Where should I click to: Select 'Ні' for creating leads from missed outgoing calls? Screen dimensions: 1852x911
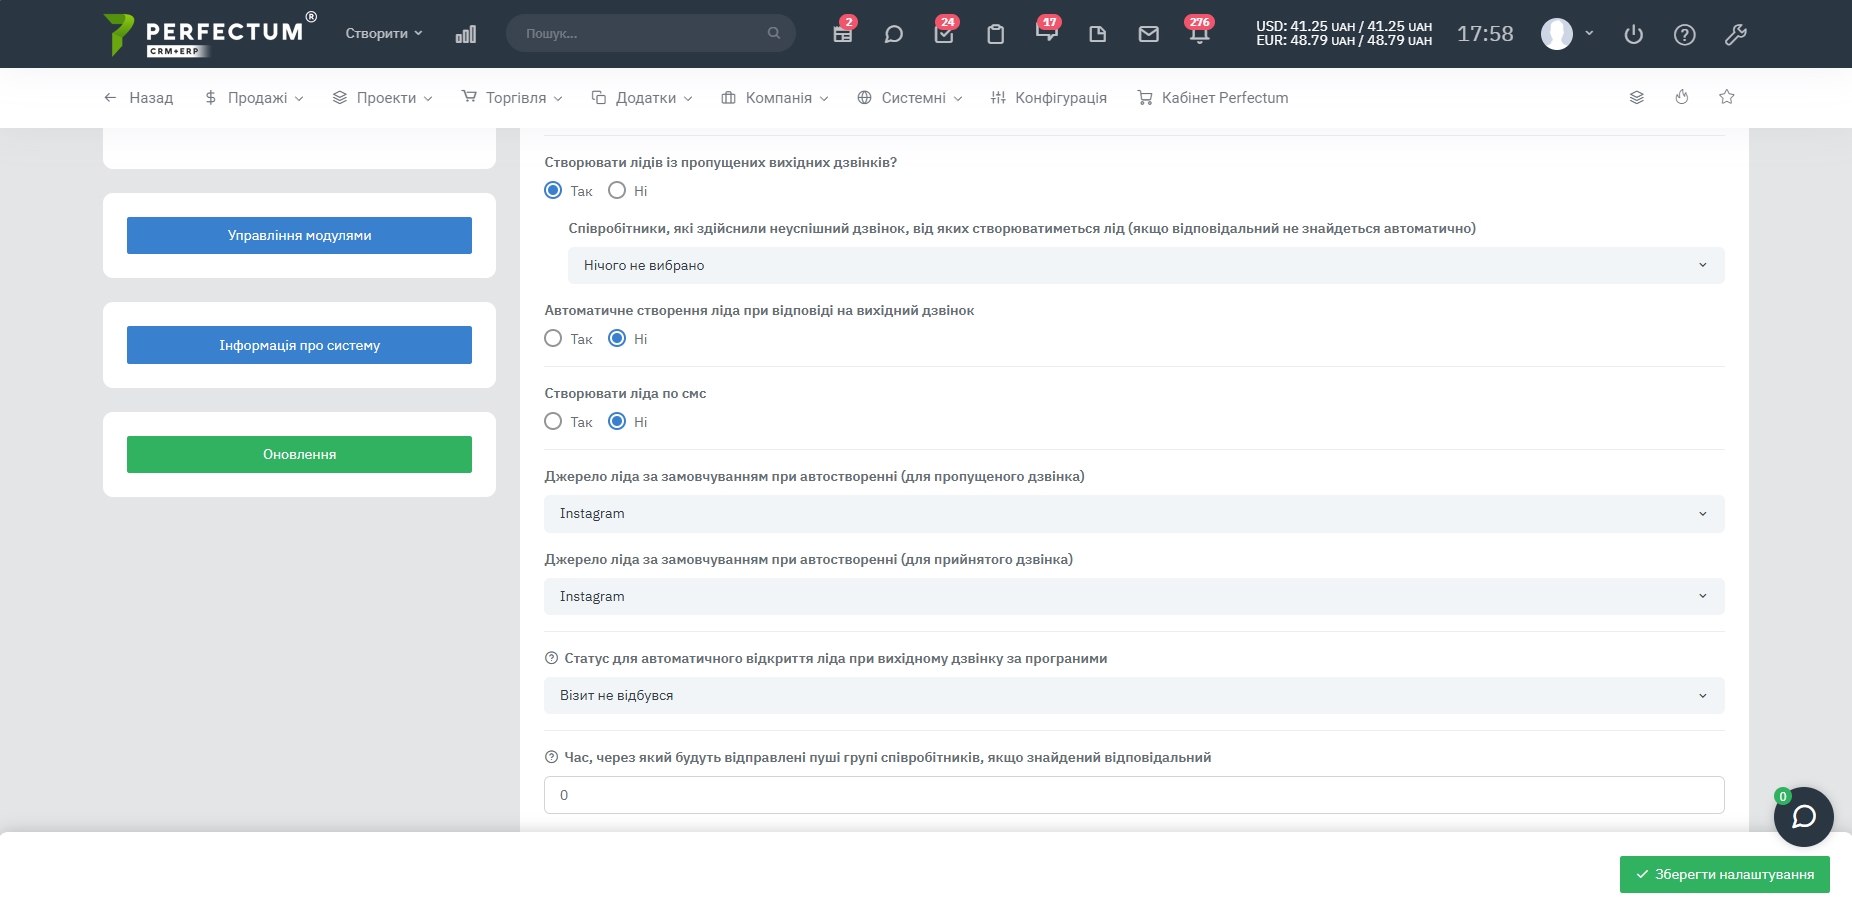[x=617, y=190]
